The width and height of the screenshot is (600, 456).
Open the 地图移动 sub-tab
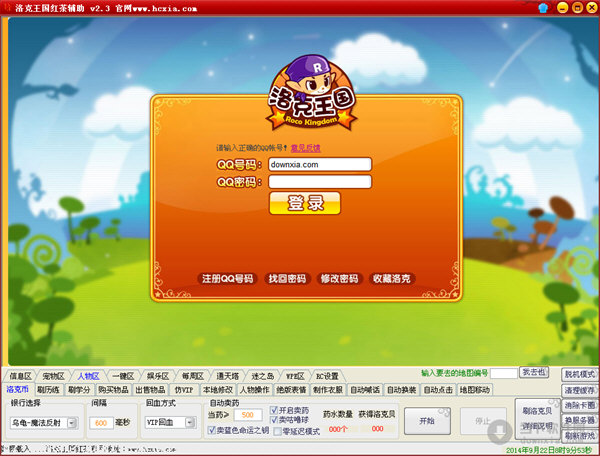coord(474,389)
